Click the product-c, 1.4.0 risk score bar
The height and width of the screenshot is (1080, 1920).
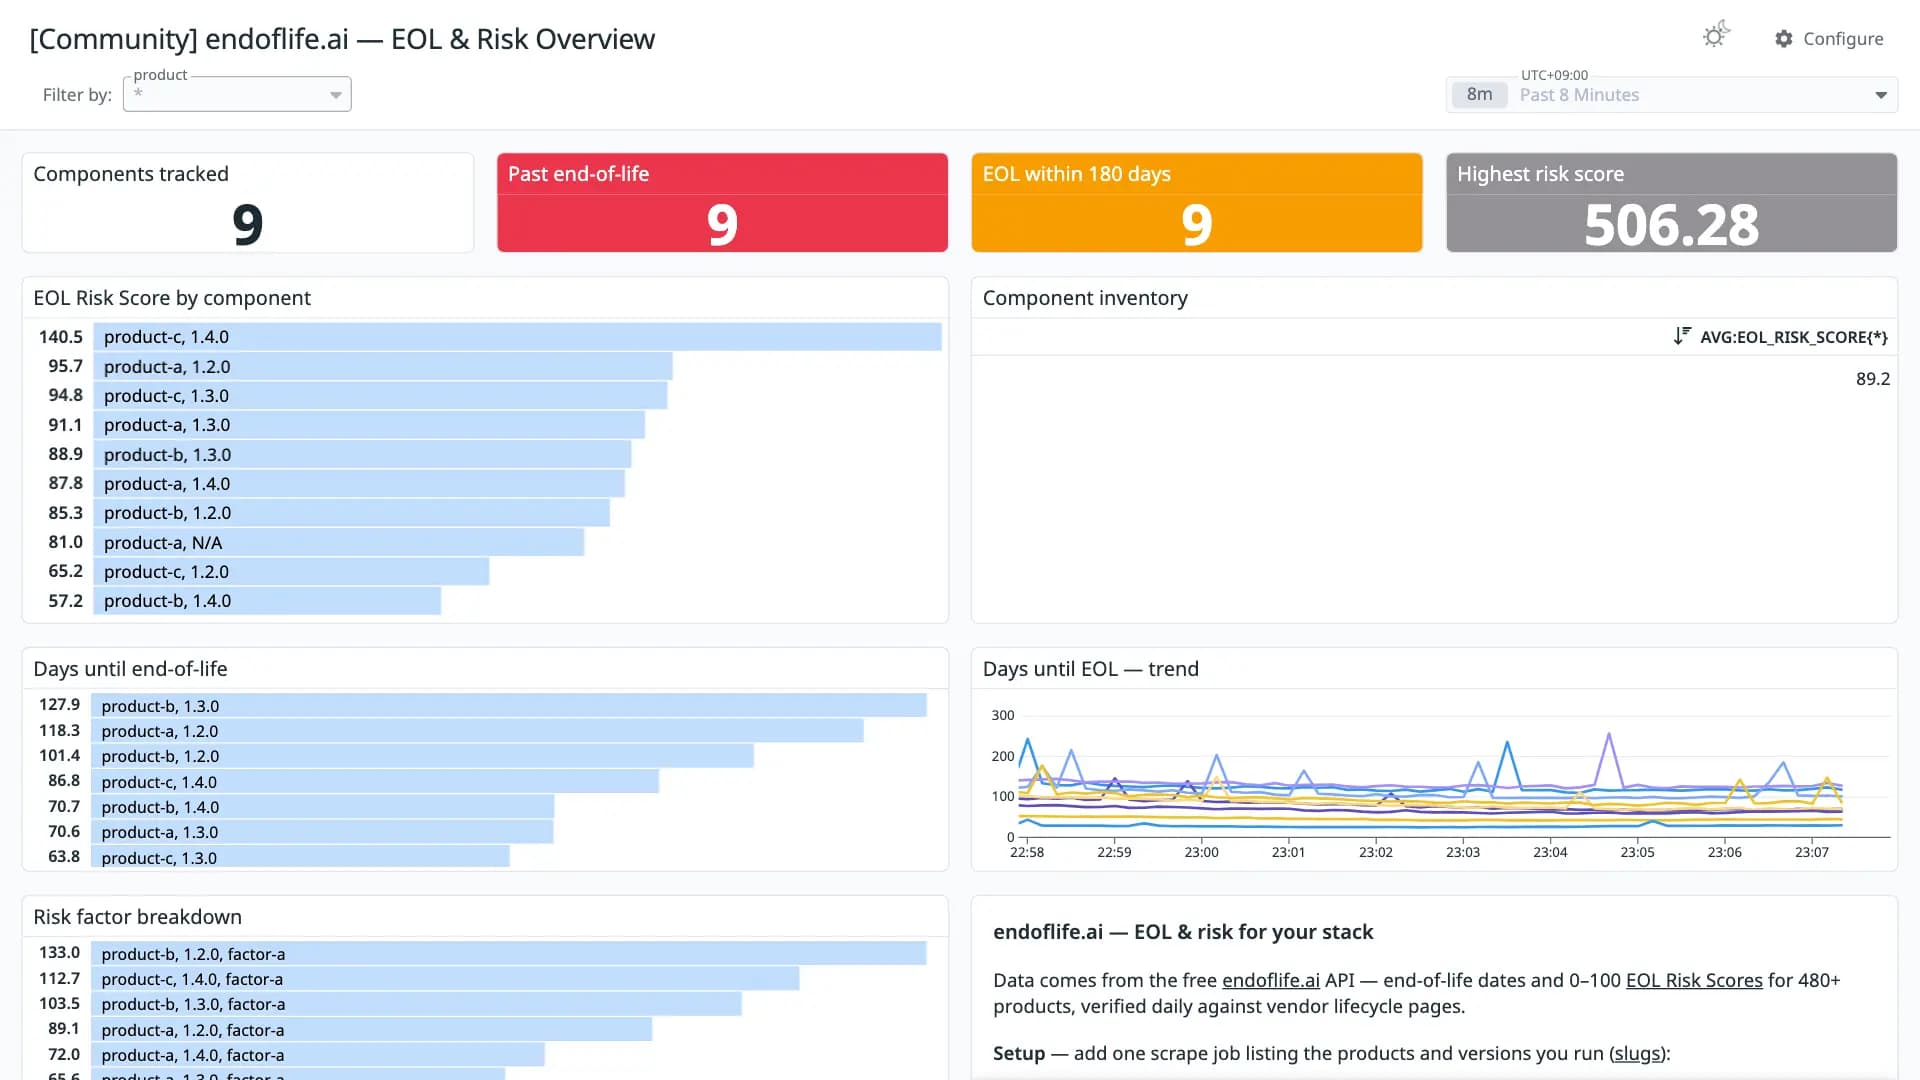[x=517, y=337]
